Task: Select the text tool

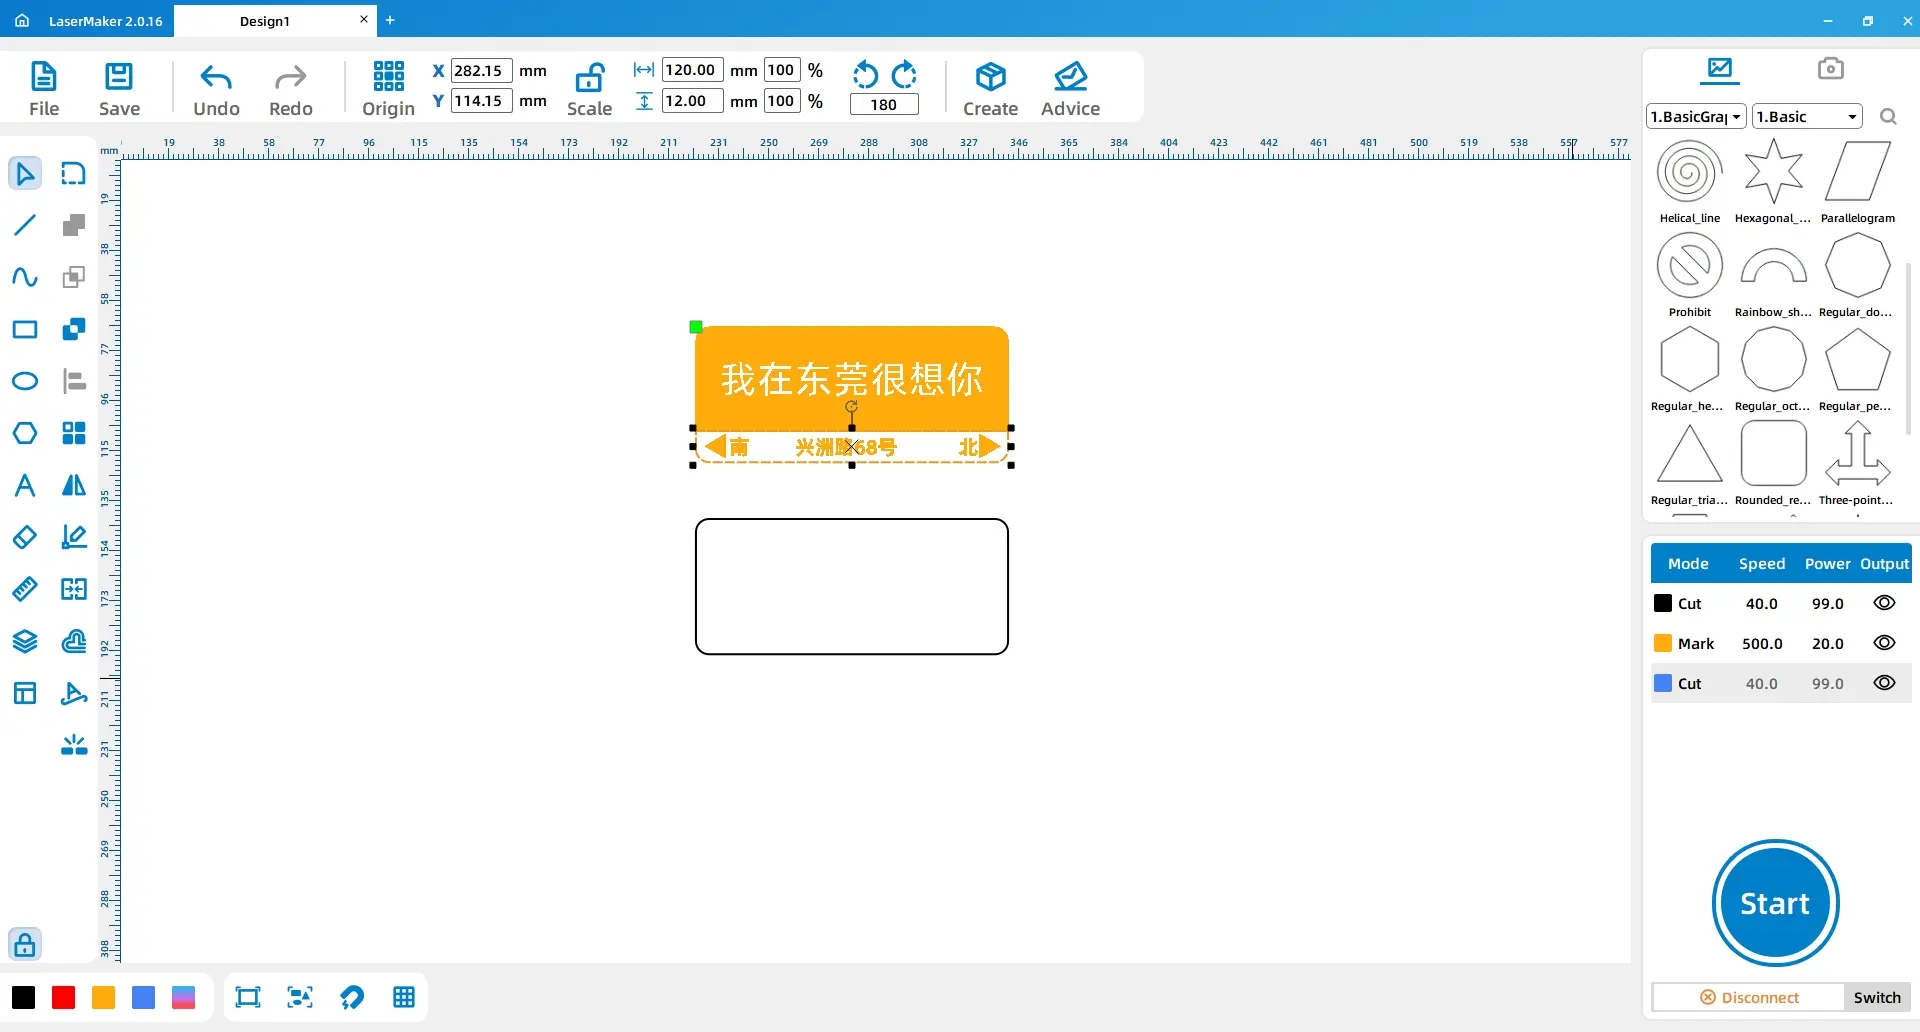Action: pyautogui.click(x=25, y=485)
